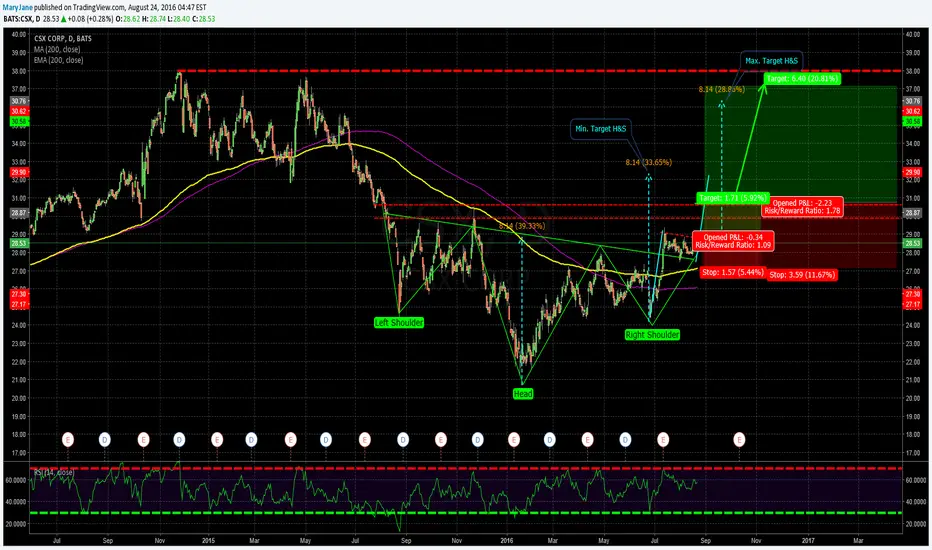Click the earnings E marker after 2016 label
The height and width of the screenshot is (550, 932).
point(514,440)
